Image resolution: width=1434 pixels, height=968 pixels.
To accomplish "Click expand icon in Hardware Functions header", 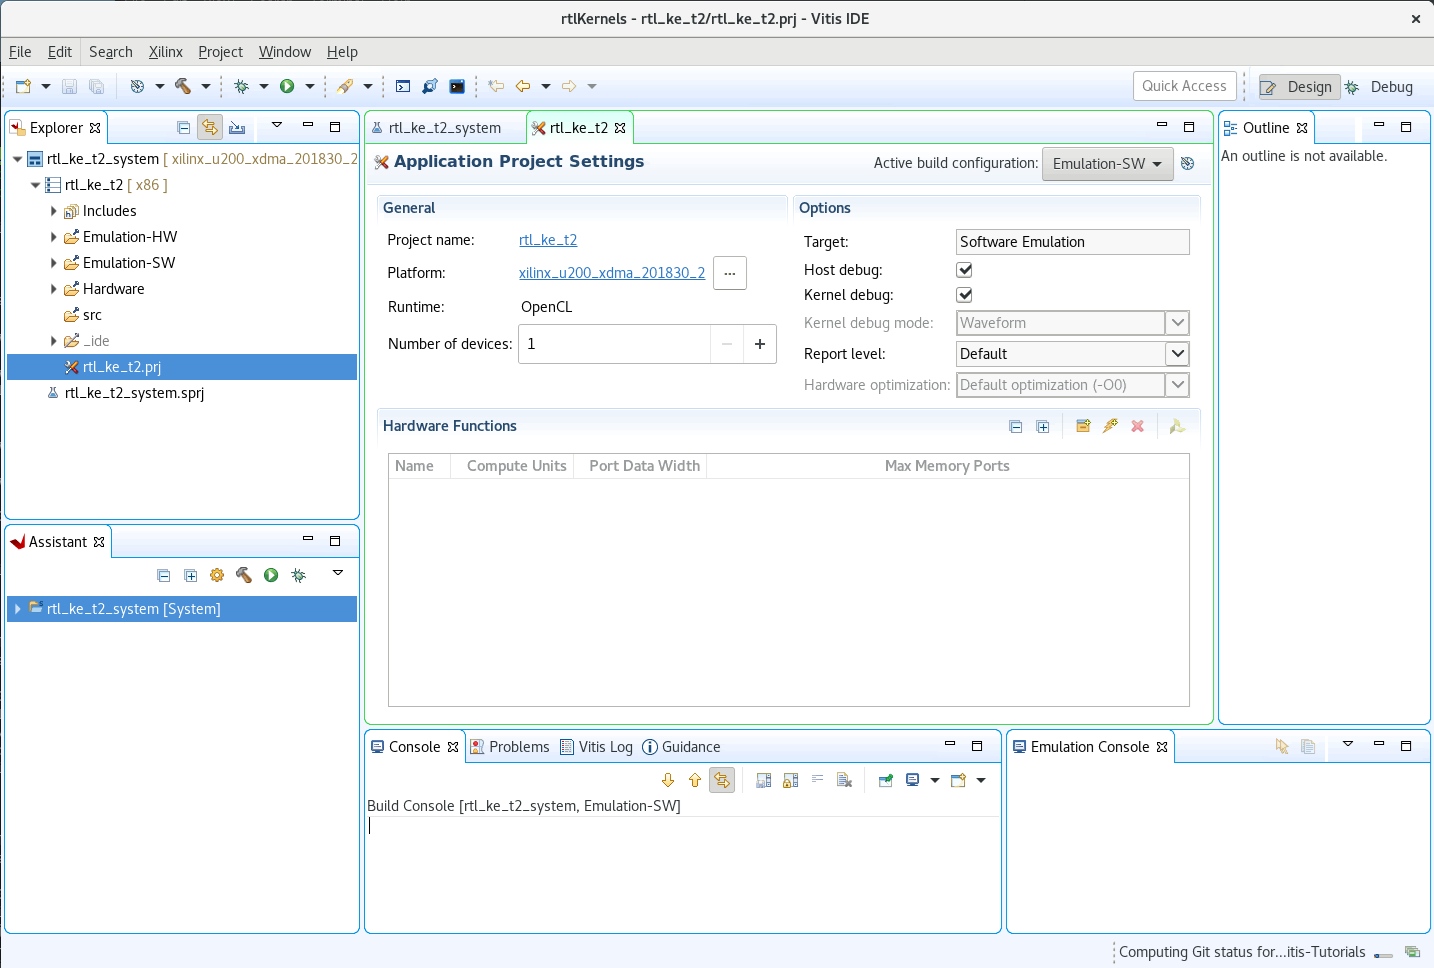I will (1043, 427).
